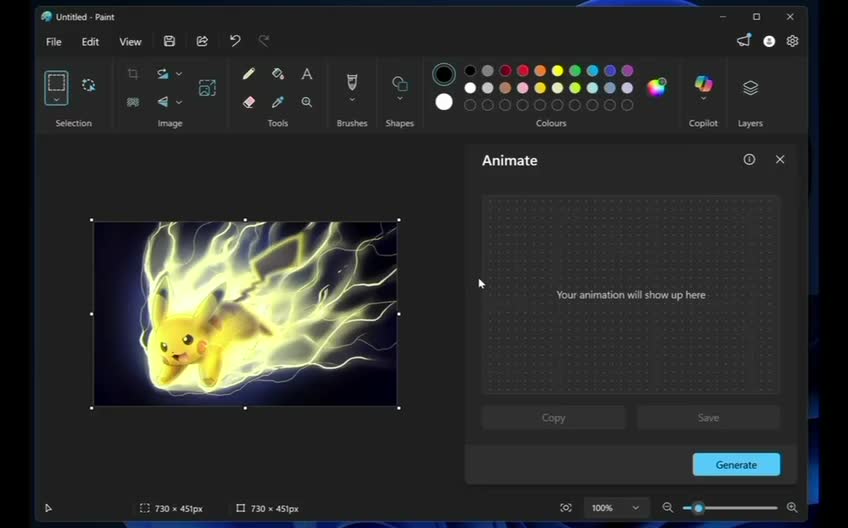Click the Crop image icon
The width and height of the screenshot is (848, 528).
[x=133, y=74]
